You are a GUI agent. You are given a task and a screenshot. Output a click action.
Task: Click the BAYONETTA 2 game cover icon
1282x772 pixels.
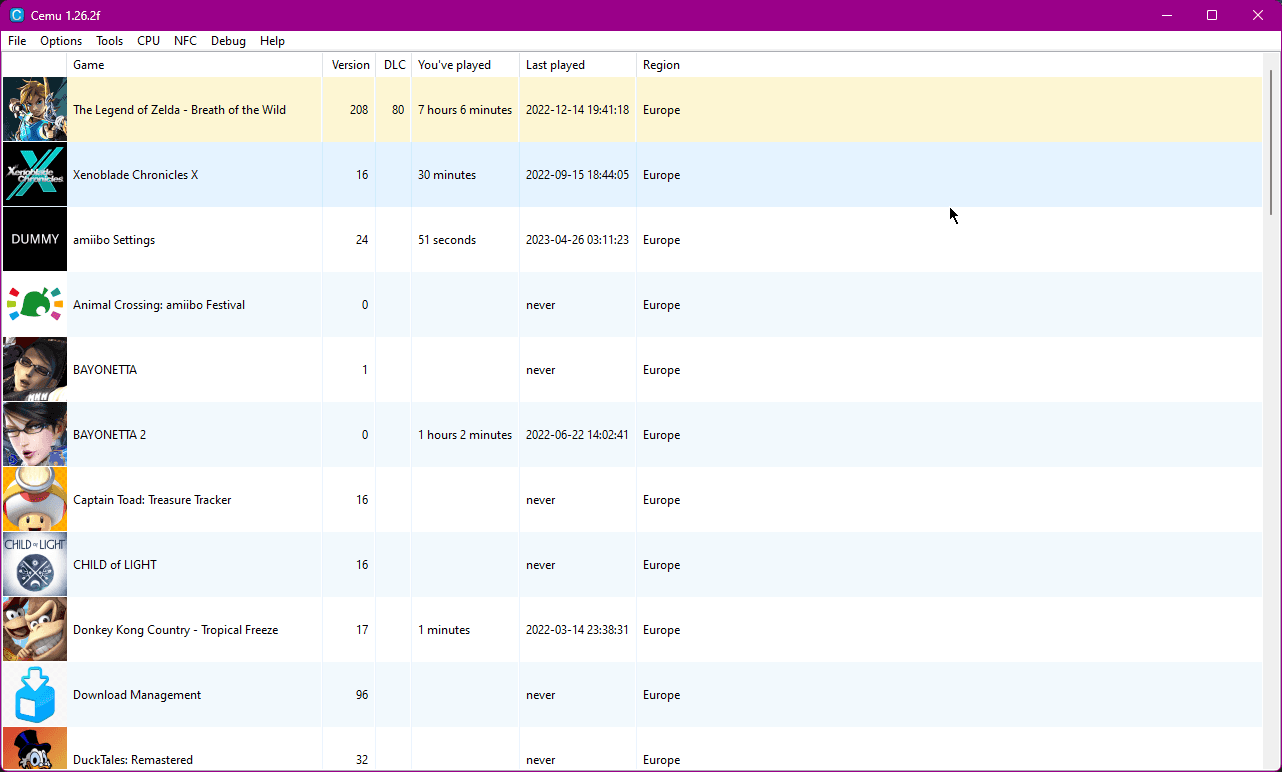click(35, 434)
